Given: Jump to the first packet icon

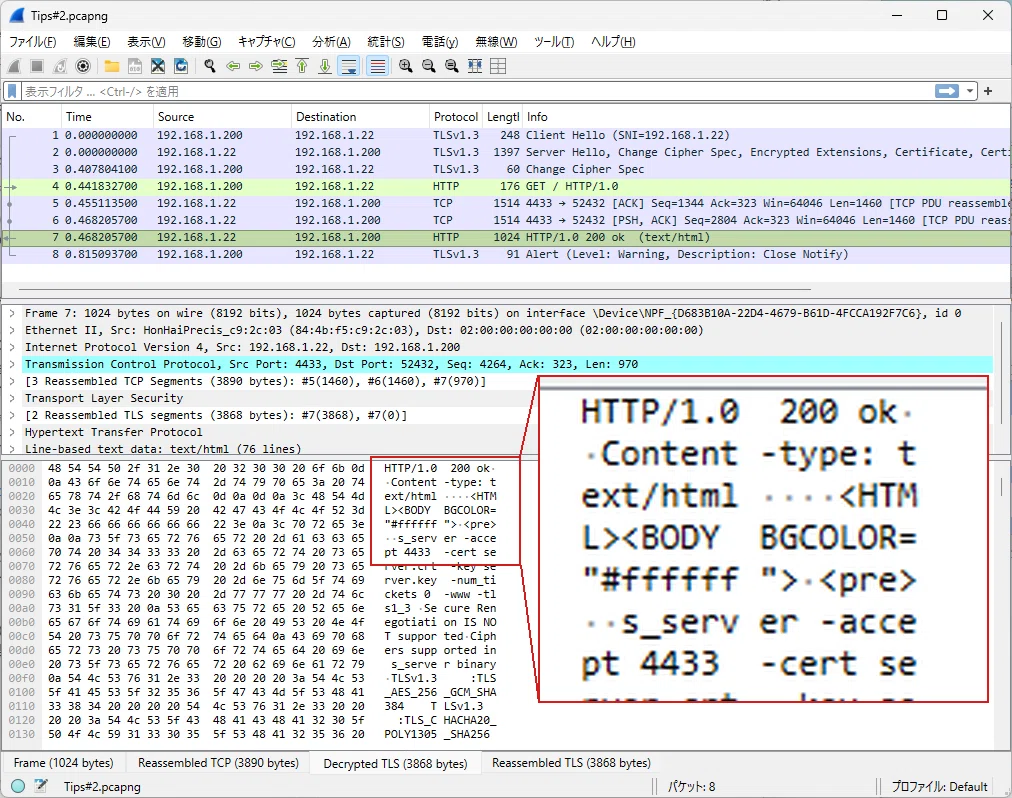Looking at the screenshot, I should pyautogui.click(x=302, y=66).
